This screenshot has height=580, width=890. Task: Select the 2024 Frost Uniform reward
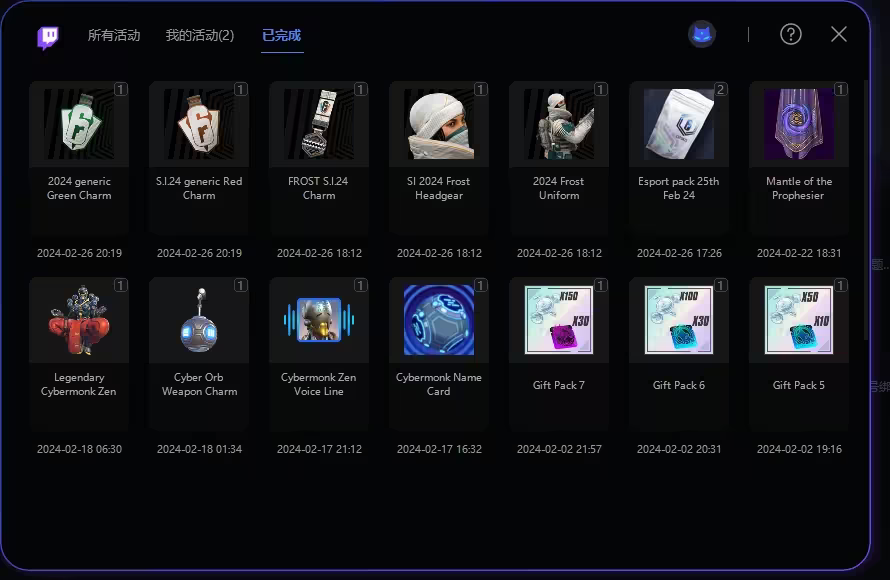pos(559,158)
